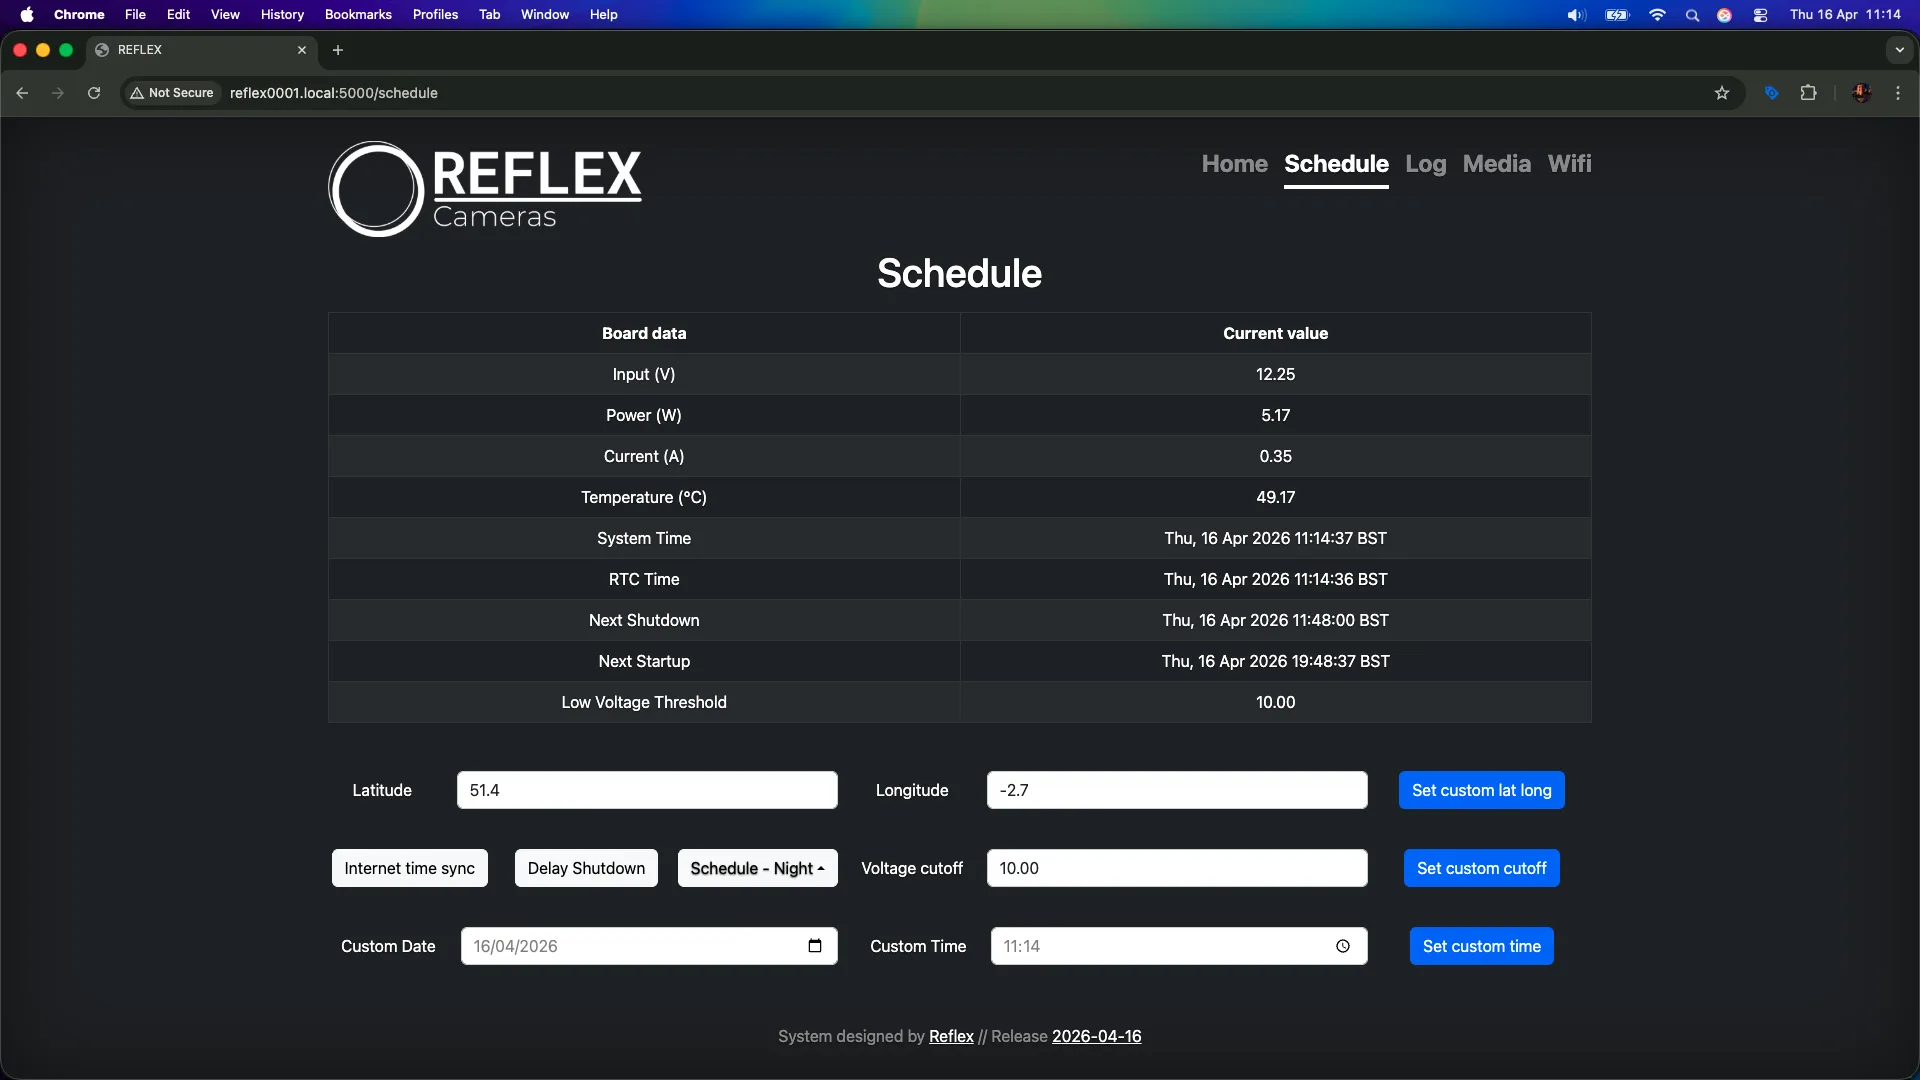Click the Wi-Fi status icon in the menu bar
Viewport: 1920px width, 1080px height.
point(1657,15)
